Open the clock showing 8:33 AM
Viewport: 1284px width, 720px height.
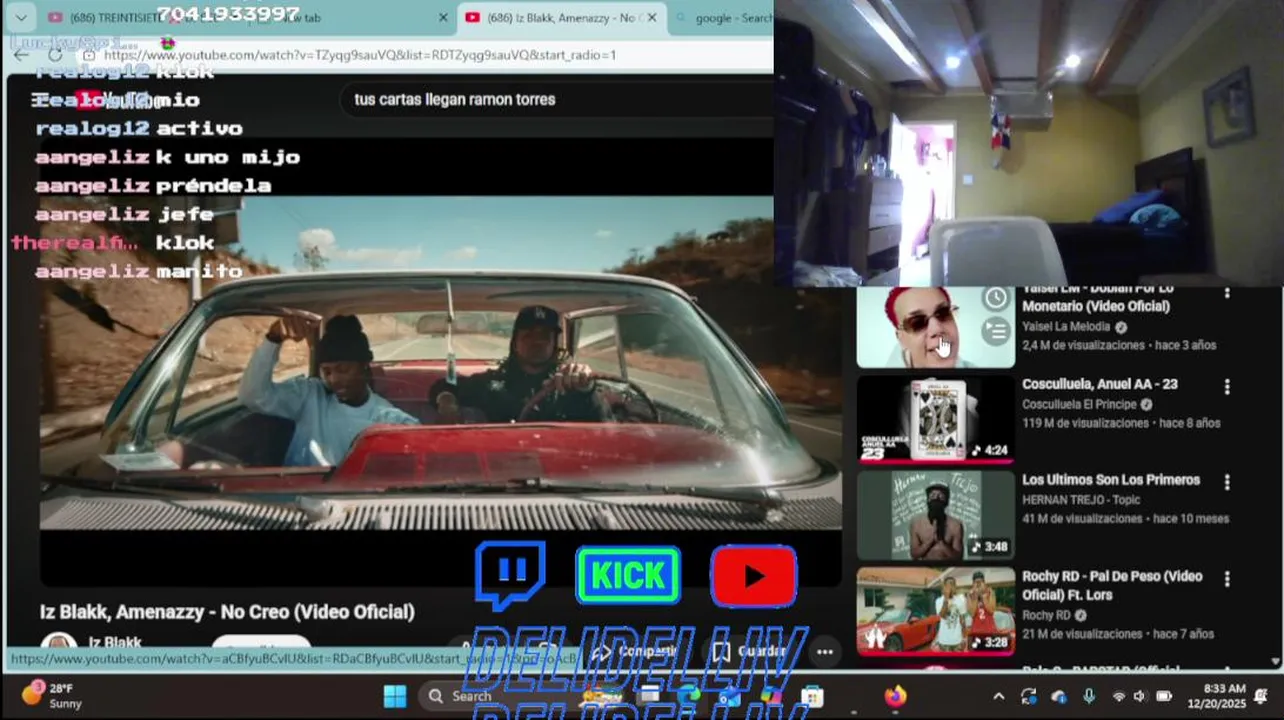tap(1216, 696)
